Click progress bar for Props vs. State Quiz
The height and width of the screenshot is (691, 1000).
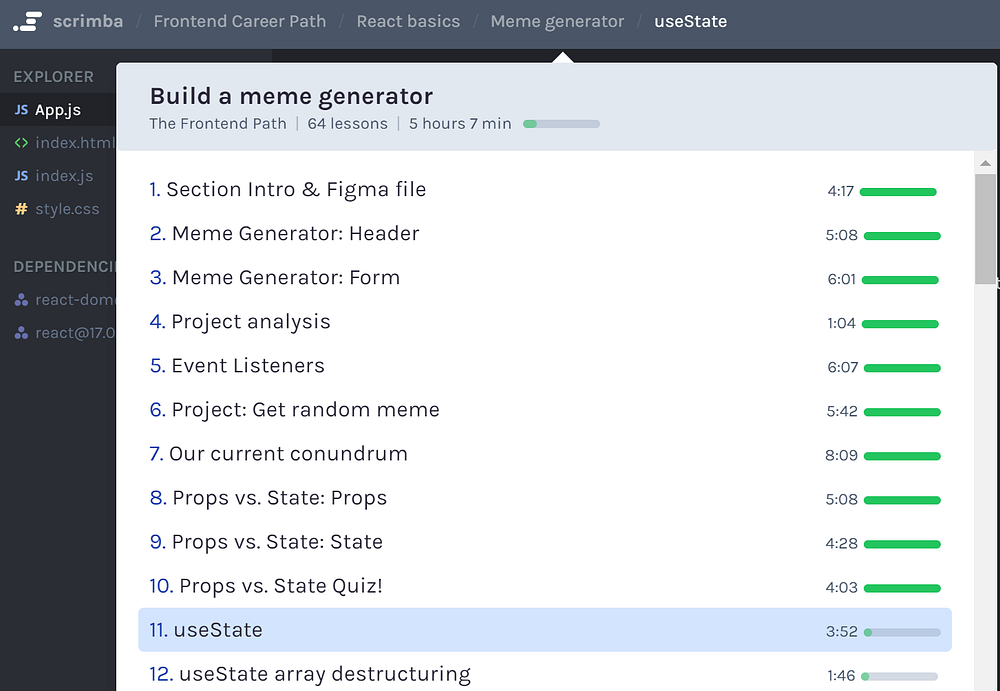tap(902, 588)
